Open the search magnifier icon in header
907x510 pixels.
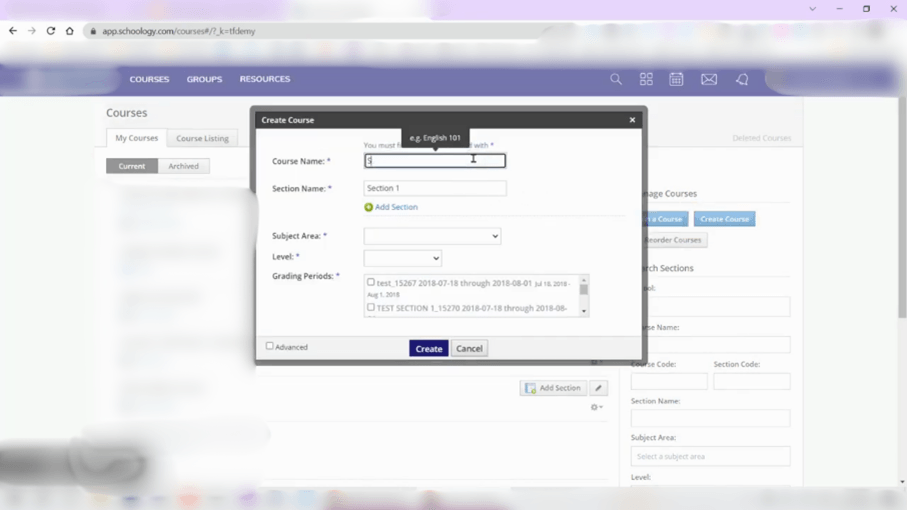click(x=615, y=79)
